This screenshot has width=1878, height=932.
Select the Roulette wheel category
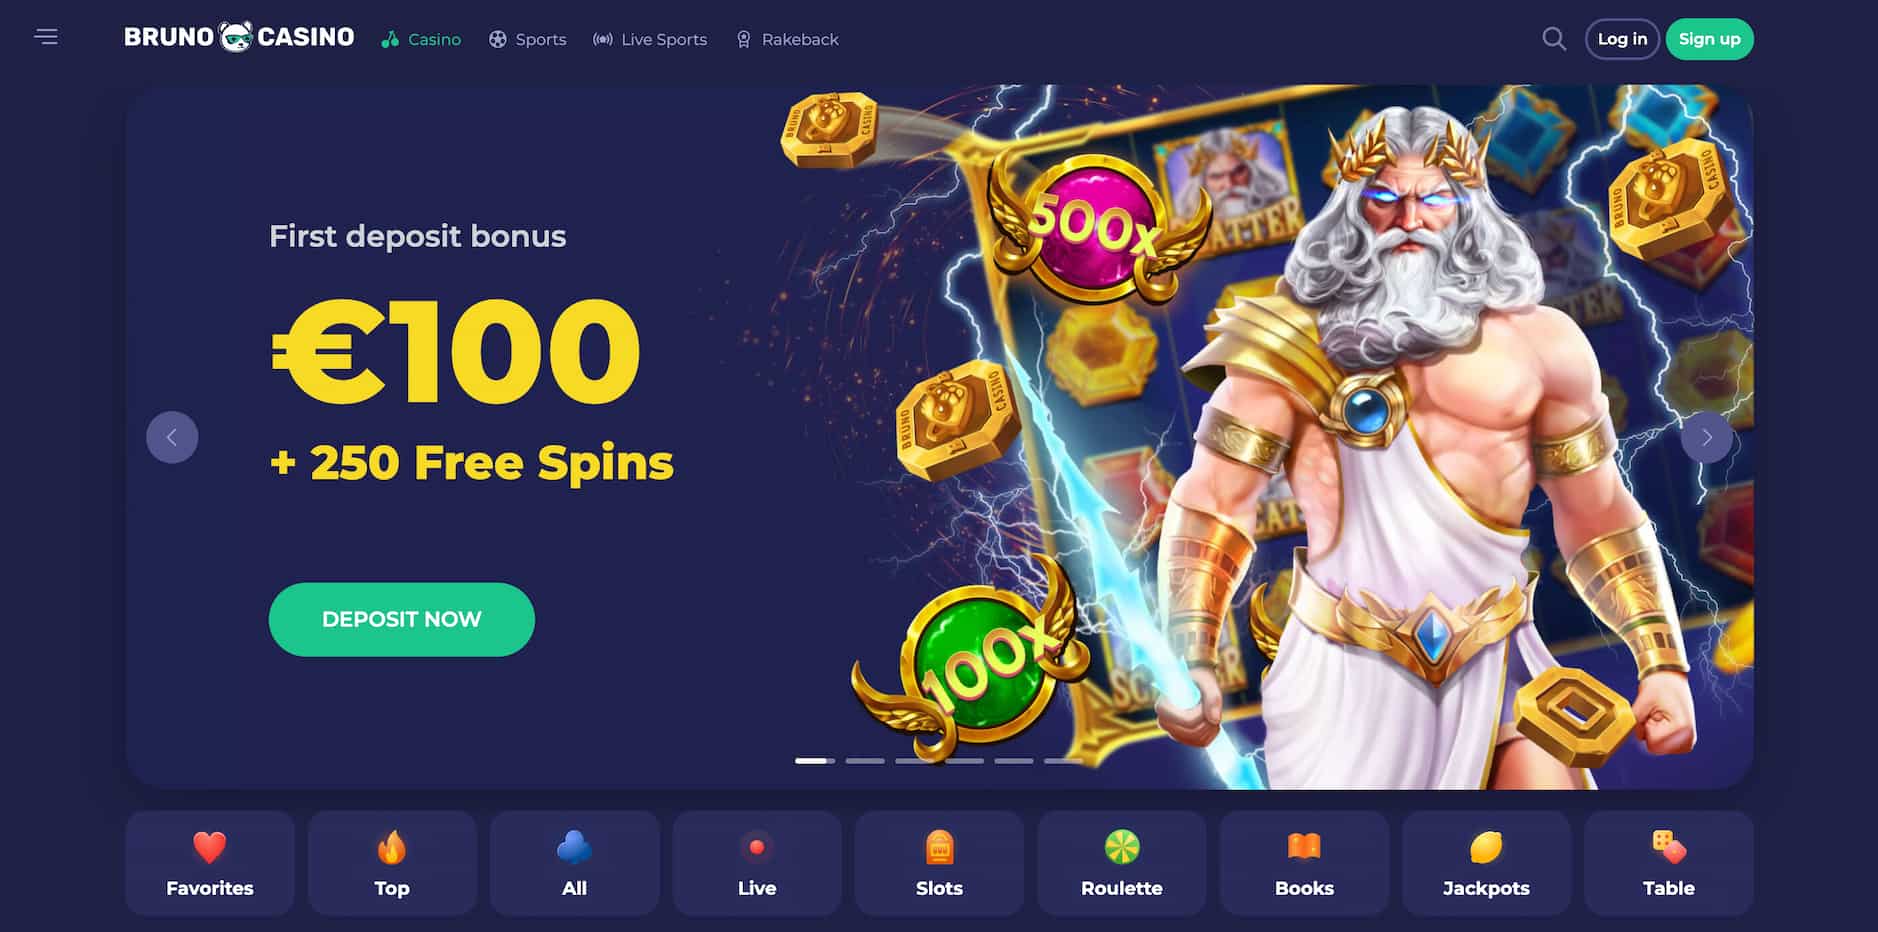coord(1122,863)
